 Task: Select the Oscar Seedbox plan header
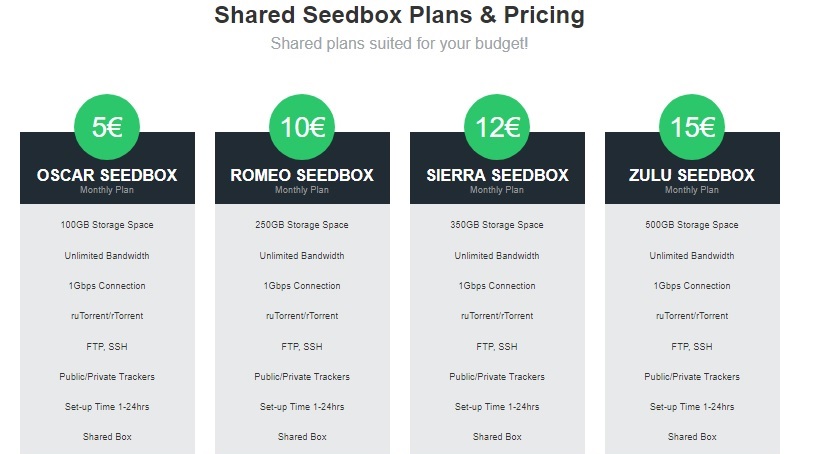tap(107, 175)
